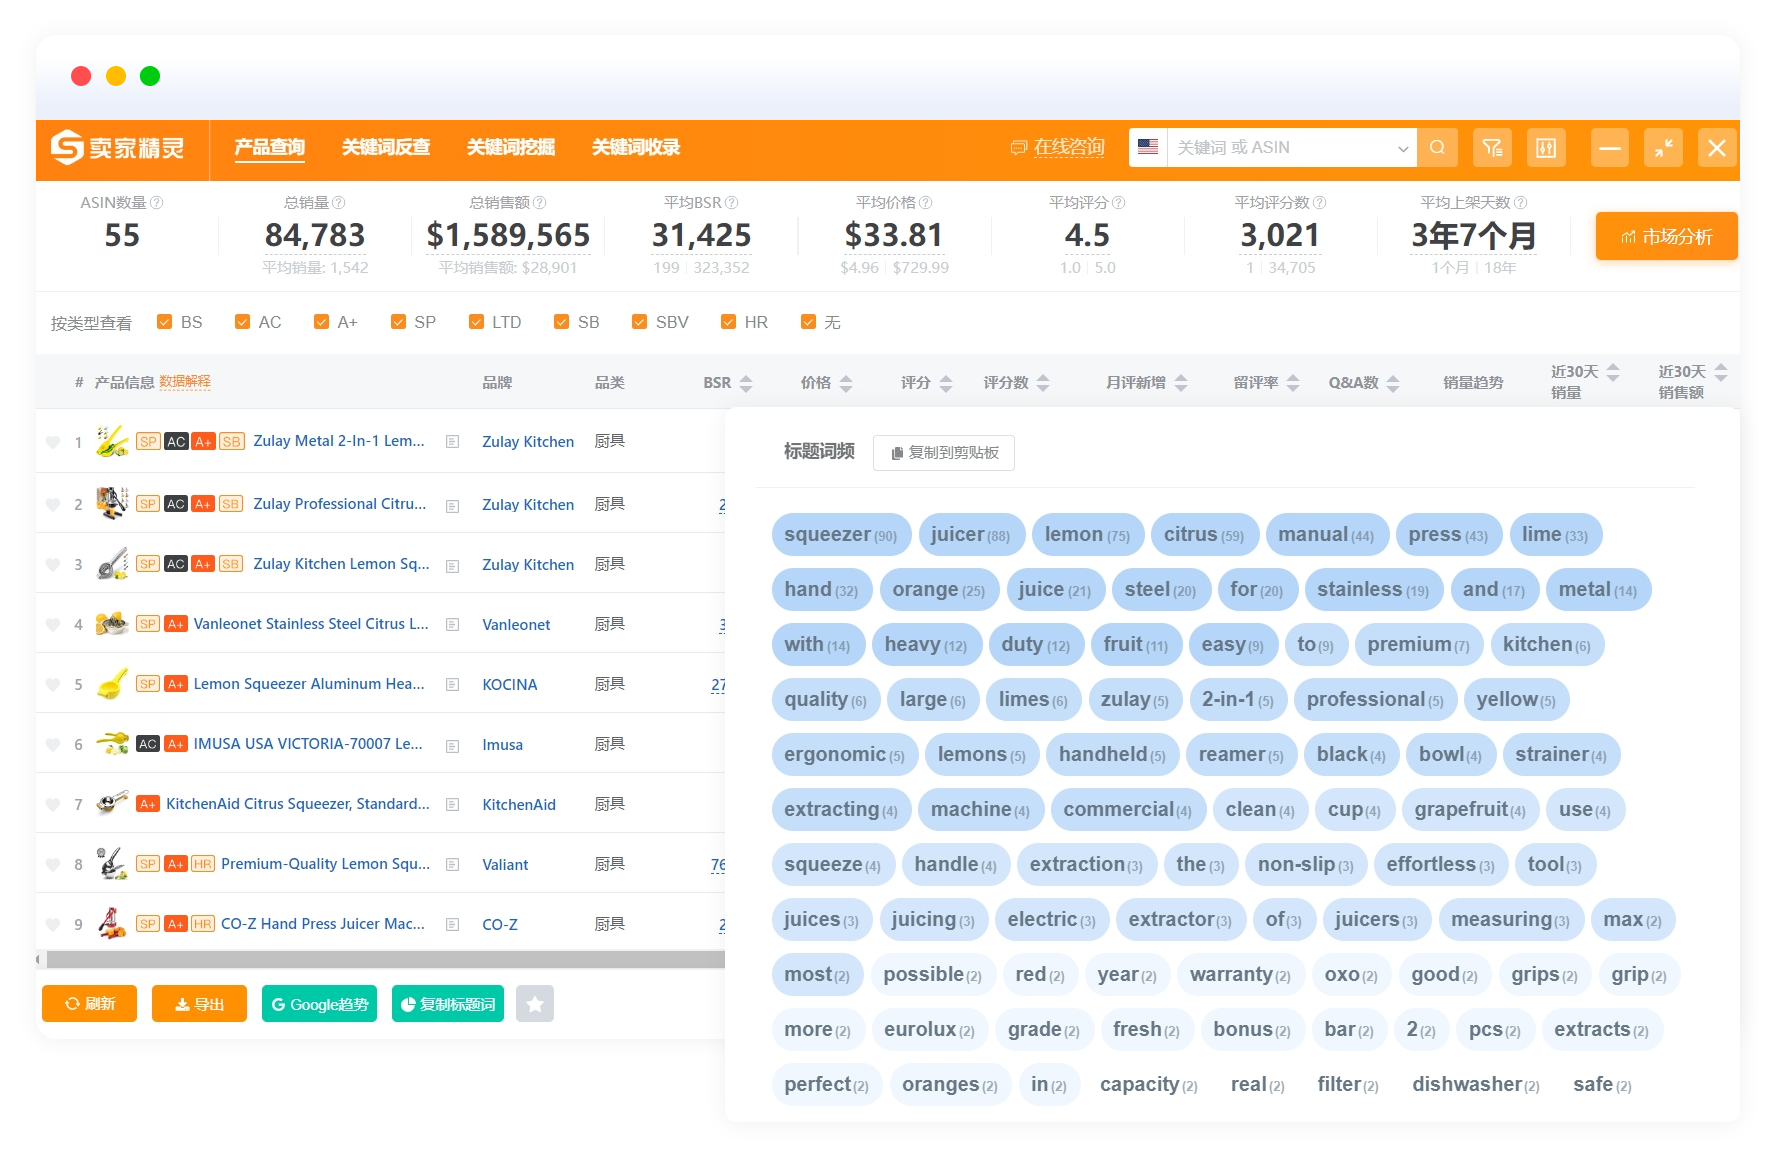
Task: Uncheck the BS type checkbox
Action: 165,322
